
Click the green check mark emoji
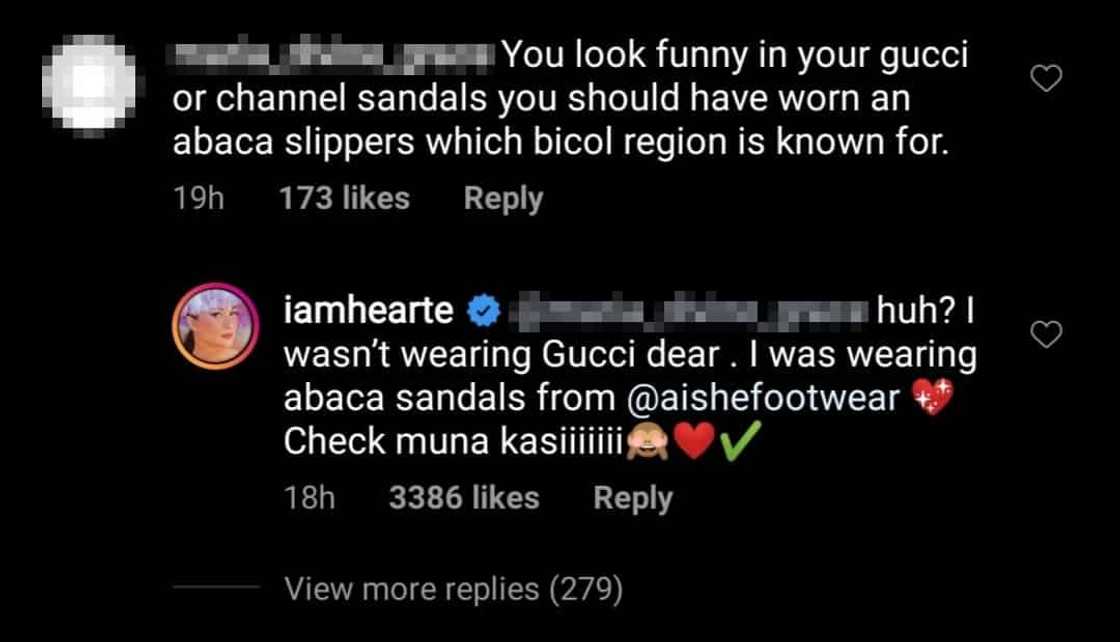(x=736, y=442)
